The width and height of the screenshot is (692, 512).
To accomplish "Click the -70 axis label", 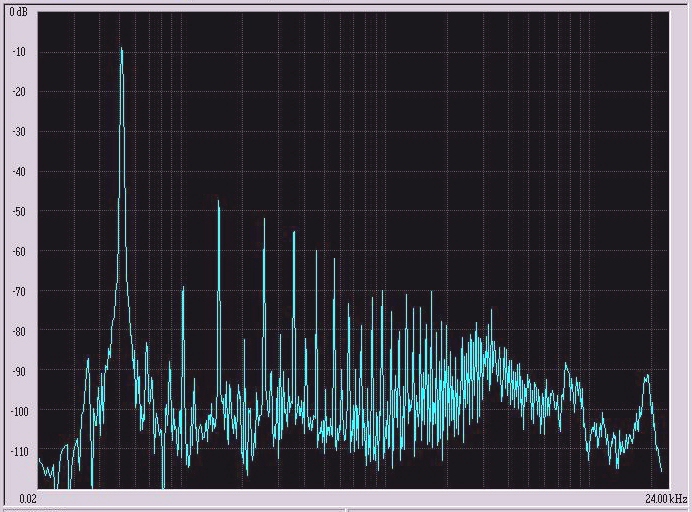I will coord(20,292).
